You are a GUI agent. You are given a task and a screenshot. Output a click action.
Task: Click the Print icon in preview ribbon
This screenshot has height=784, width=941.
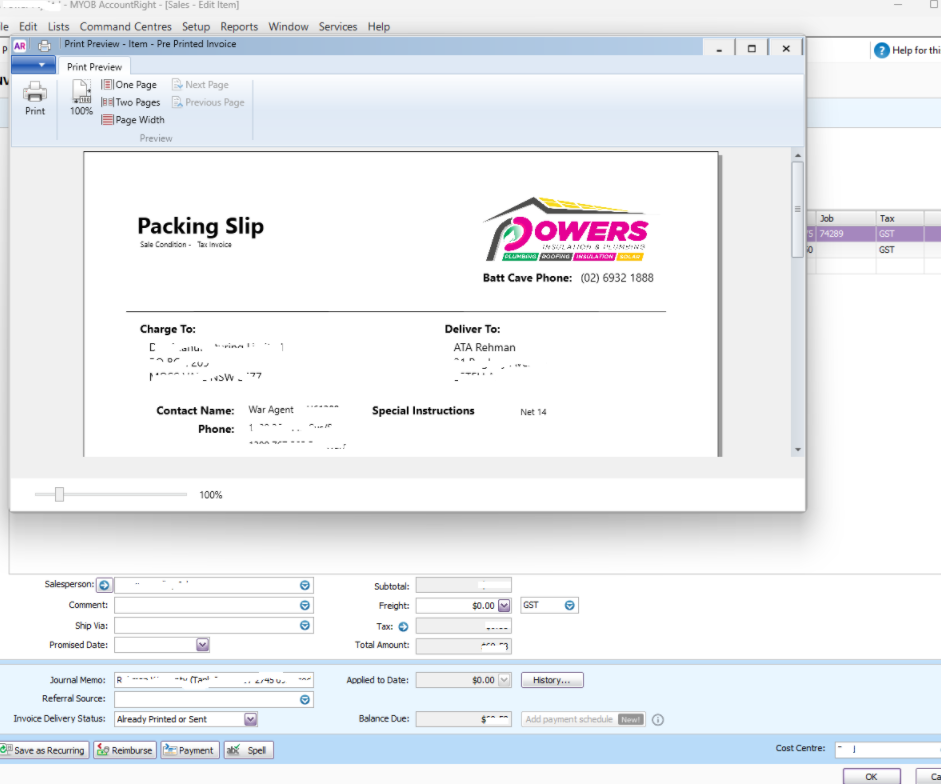[x=35, y=98]
